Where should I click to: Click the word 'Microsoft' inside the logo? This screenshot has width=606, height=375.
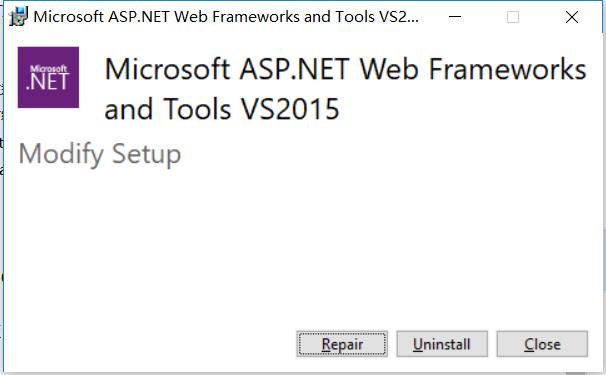coord(49,68)
